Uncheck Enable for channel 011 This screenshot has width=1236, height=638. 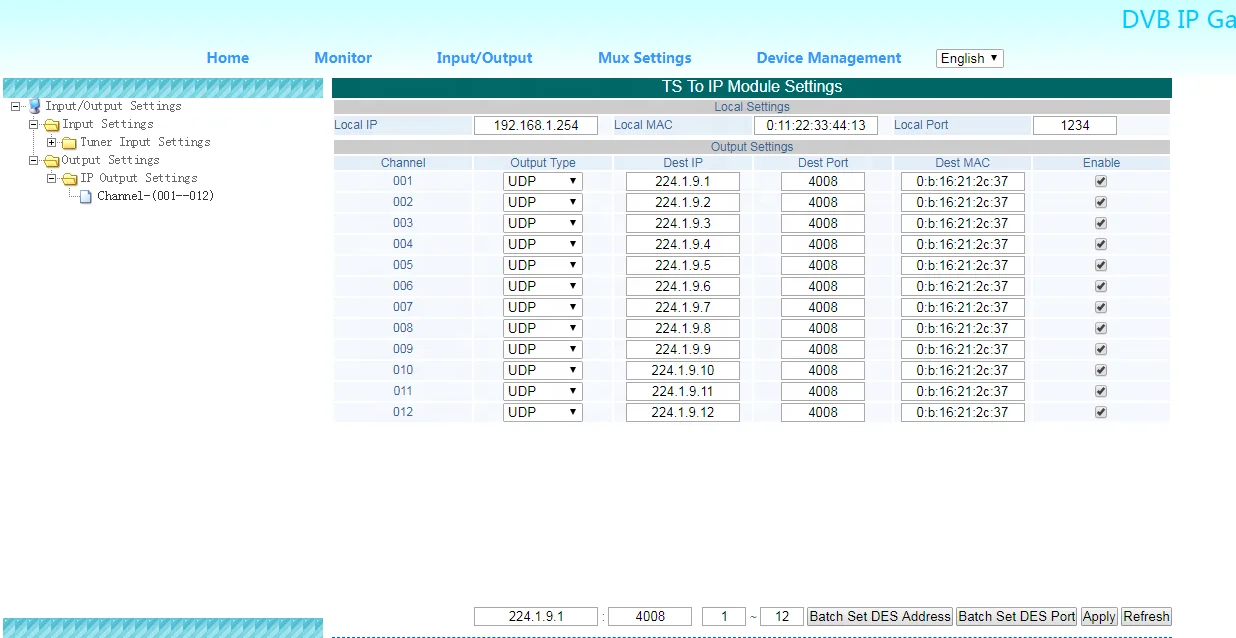pyautogui.click(x=1101, y=391)
